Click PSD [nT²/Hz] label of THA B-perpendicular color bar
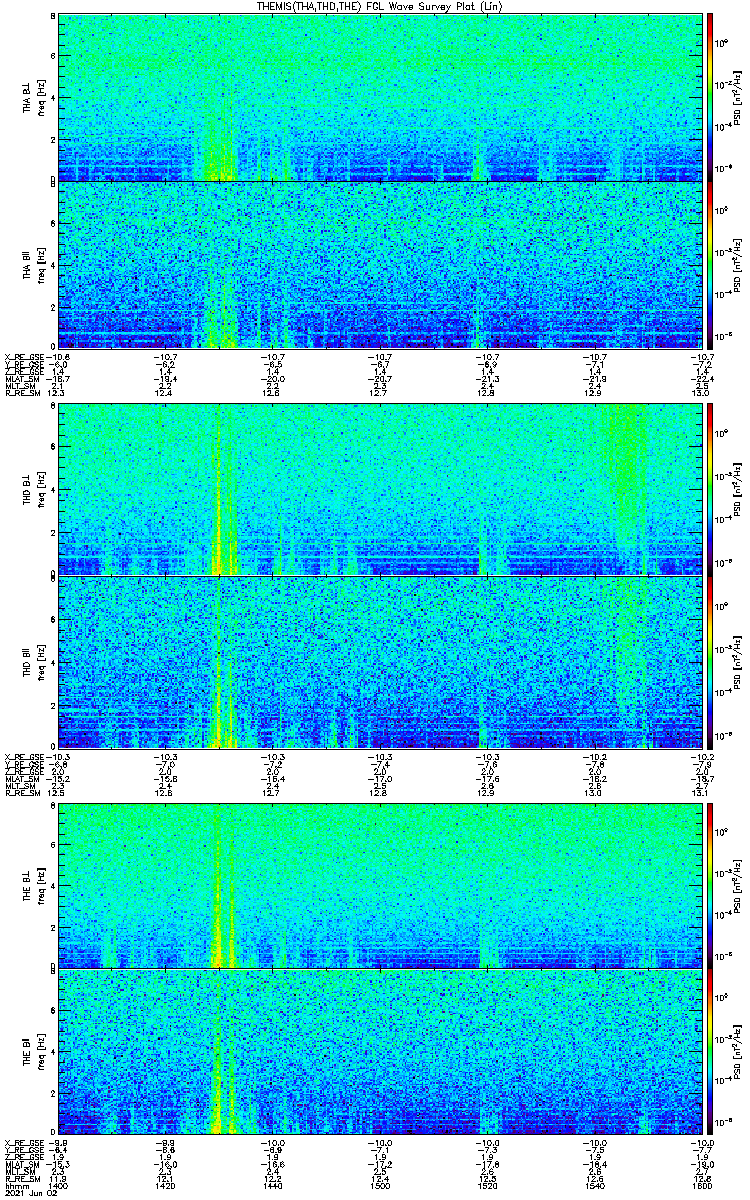The image size is (750, 1200). click(738, 97)
